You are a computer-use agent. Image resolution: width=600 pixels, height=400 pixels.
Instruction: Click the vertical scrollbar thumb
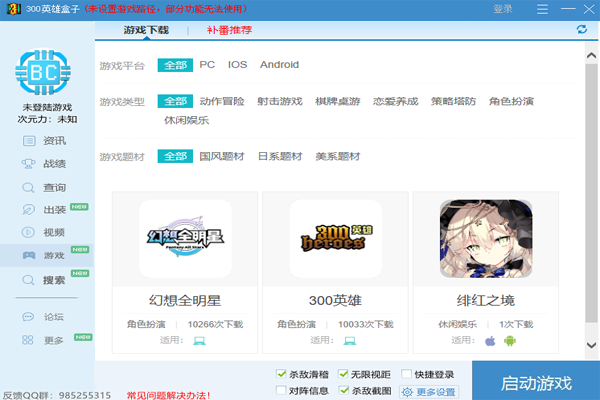point(591,195)
